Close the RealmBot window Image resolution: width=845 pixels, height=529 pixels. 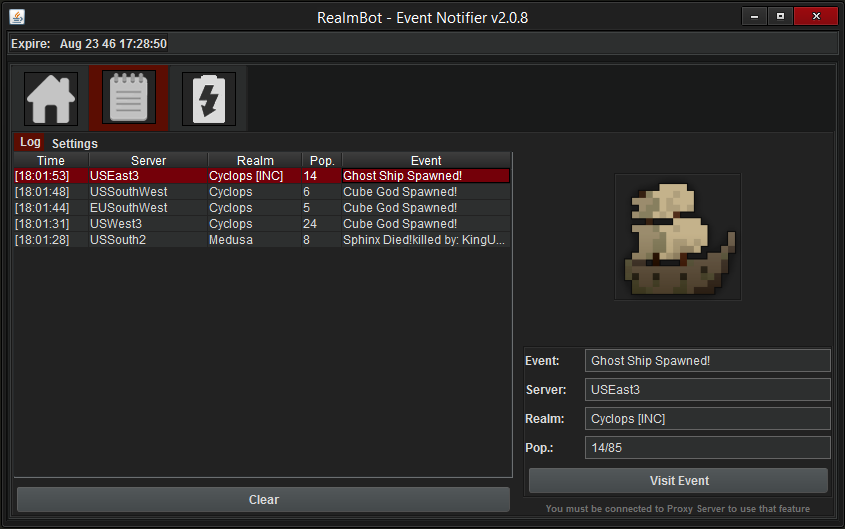(816, 16)
